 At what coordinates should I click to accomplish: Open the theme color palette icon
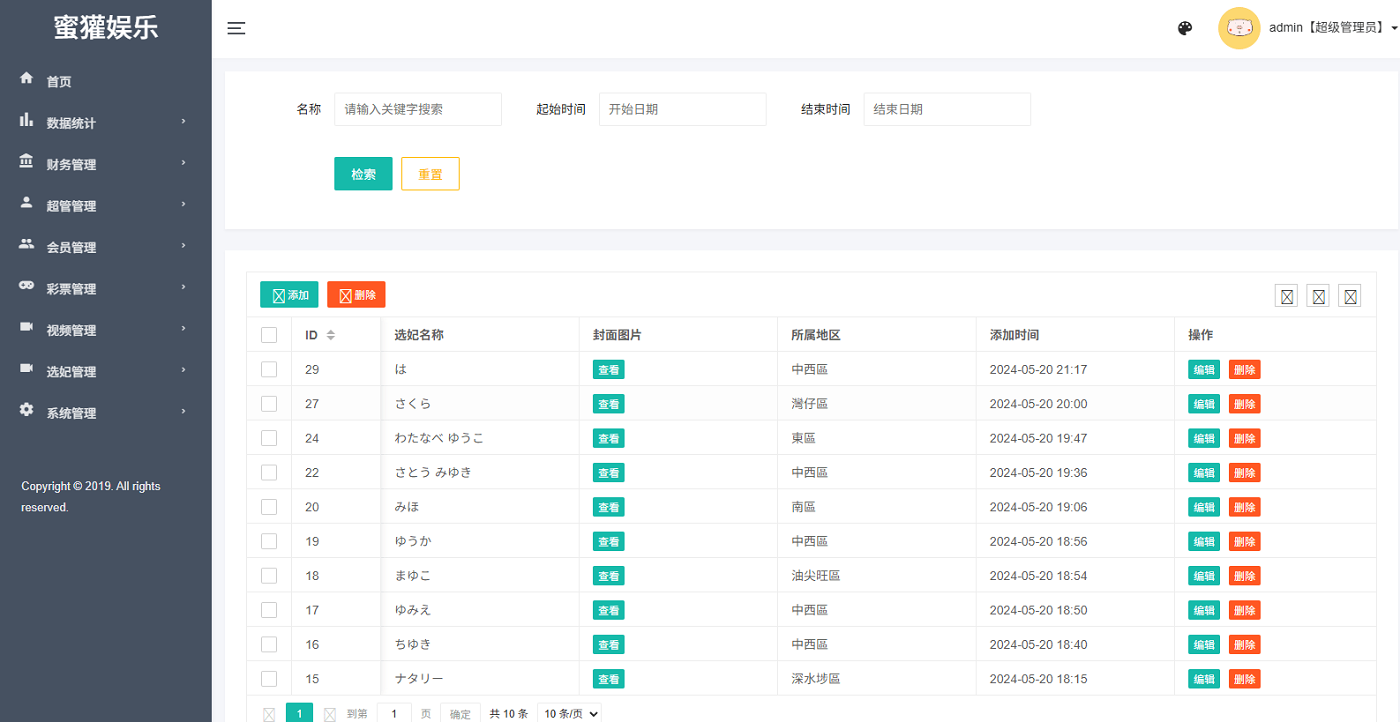1185,28
